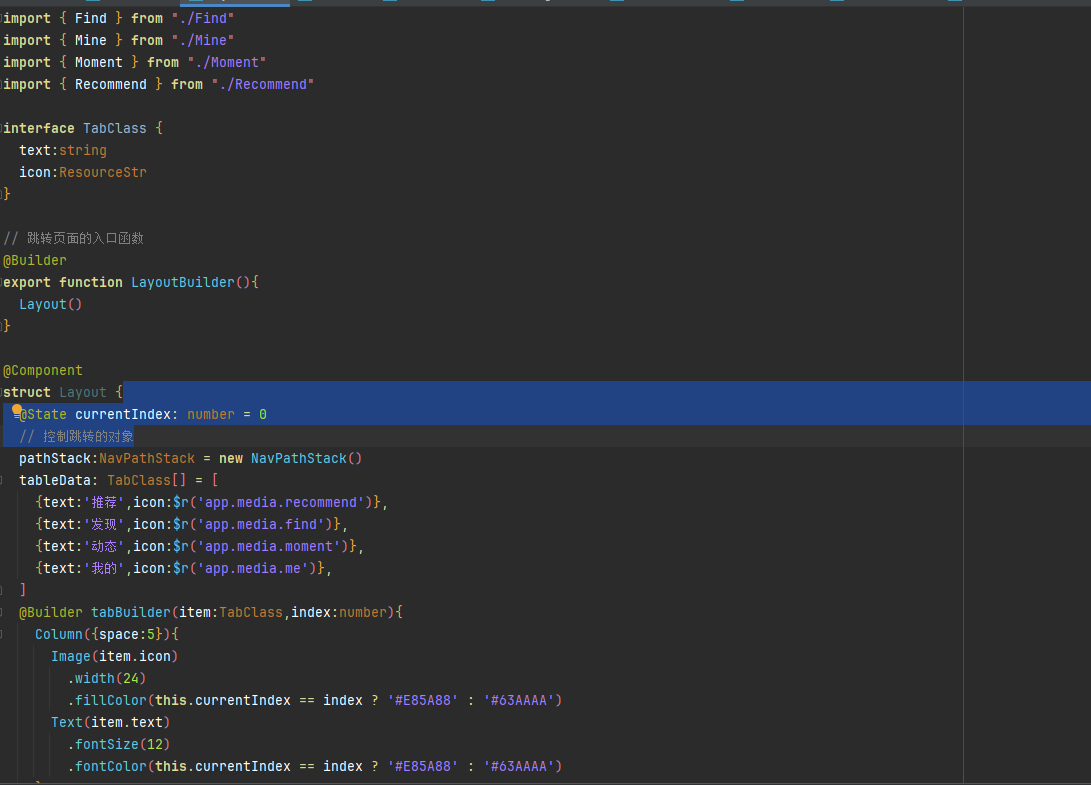This screenshot has width=1091, height=785.
Task: Click '#63AAAA' in the fillColor line
Action: point(519,700)
